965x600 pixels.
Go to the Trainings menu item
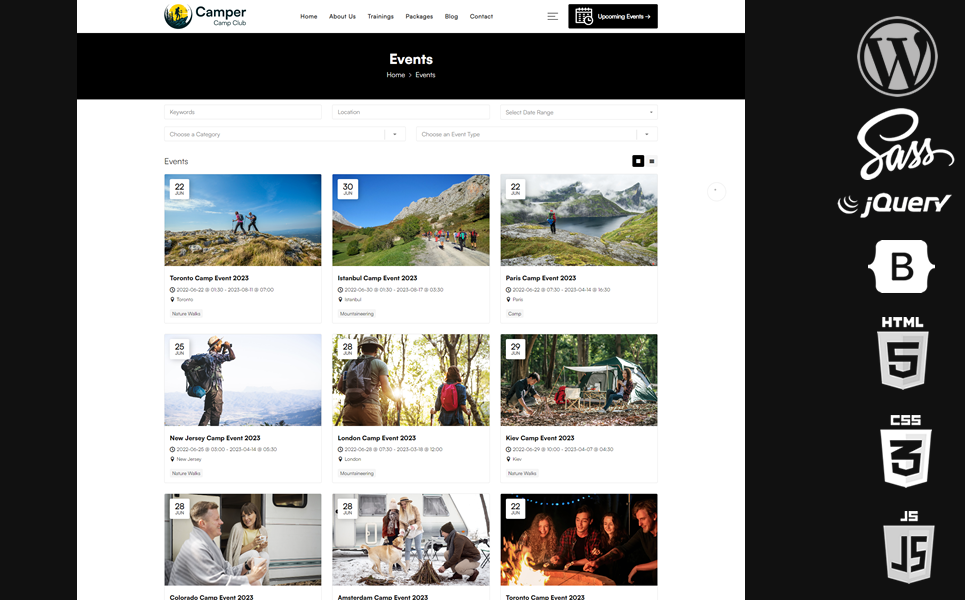coord(380,17)
